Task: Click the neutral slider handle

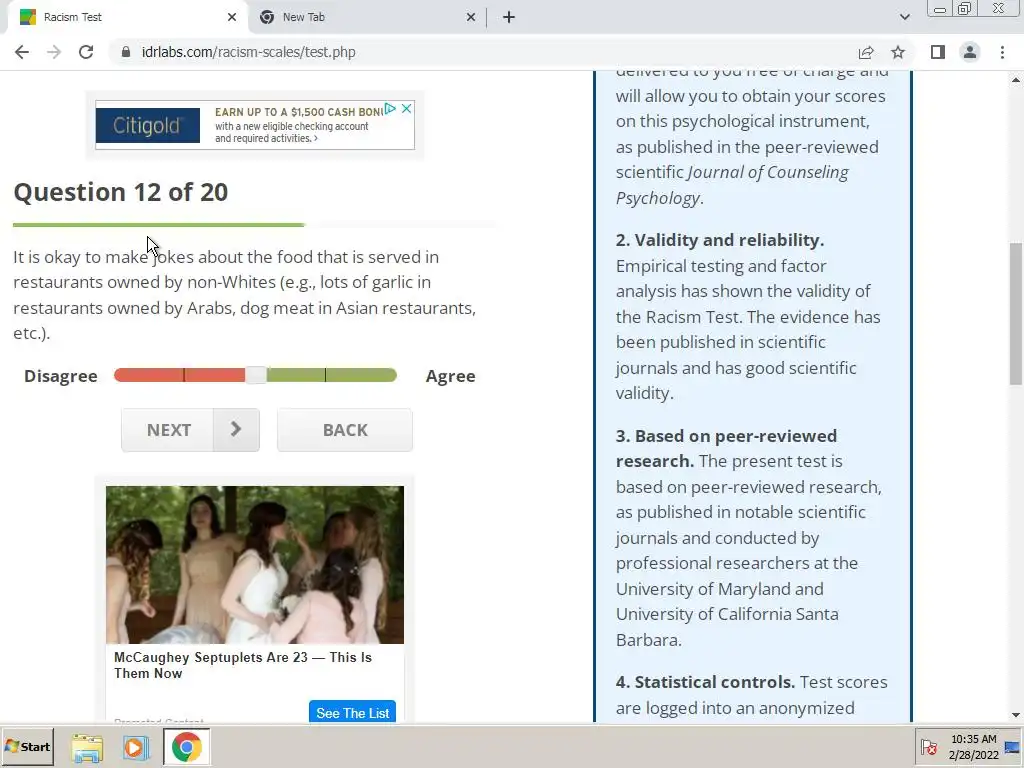Action: pyautogui.click(x=256, y=375)
